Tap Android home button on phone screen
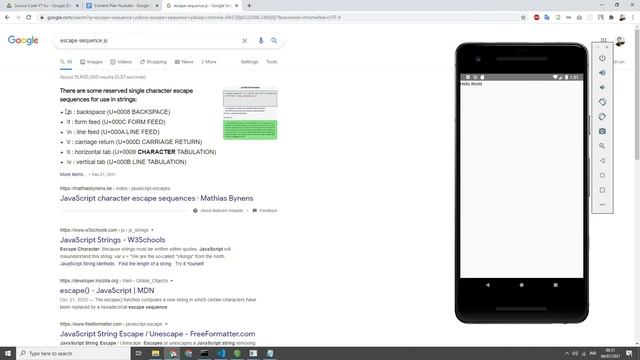Image resolution: width=640 pixels, height=360 pixels. click(522, 285)
